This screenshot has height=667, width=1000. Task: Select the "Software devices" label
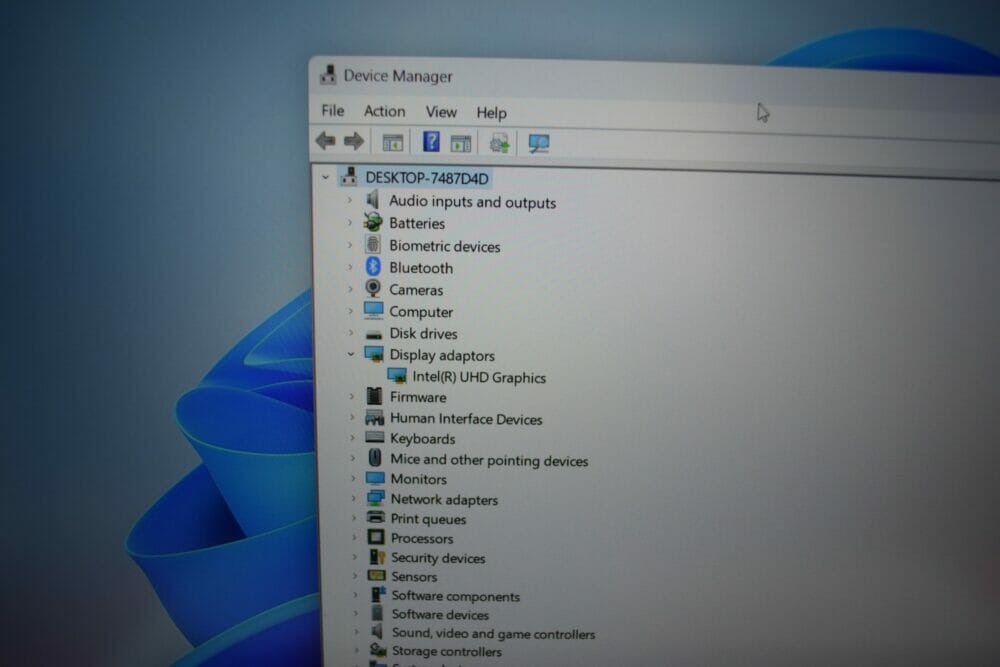tap(440, 615)
